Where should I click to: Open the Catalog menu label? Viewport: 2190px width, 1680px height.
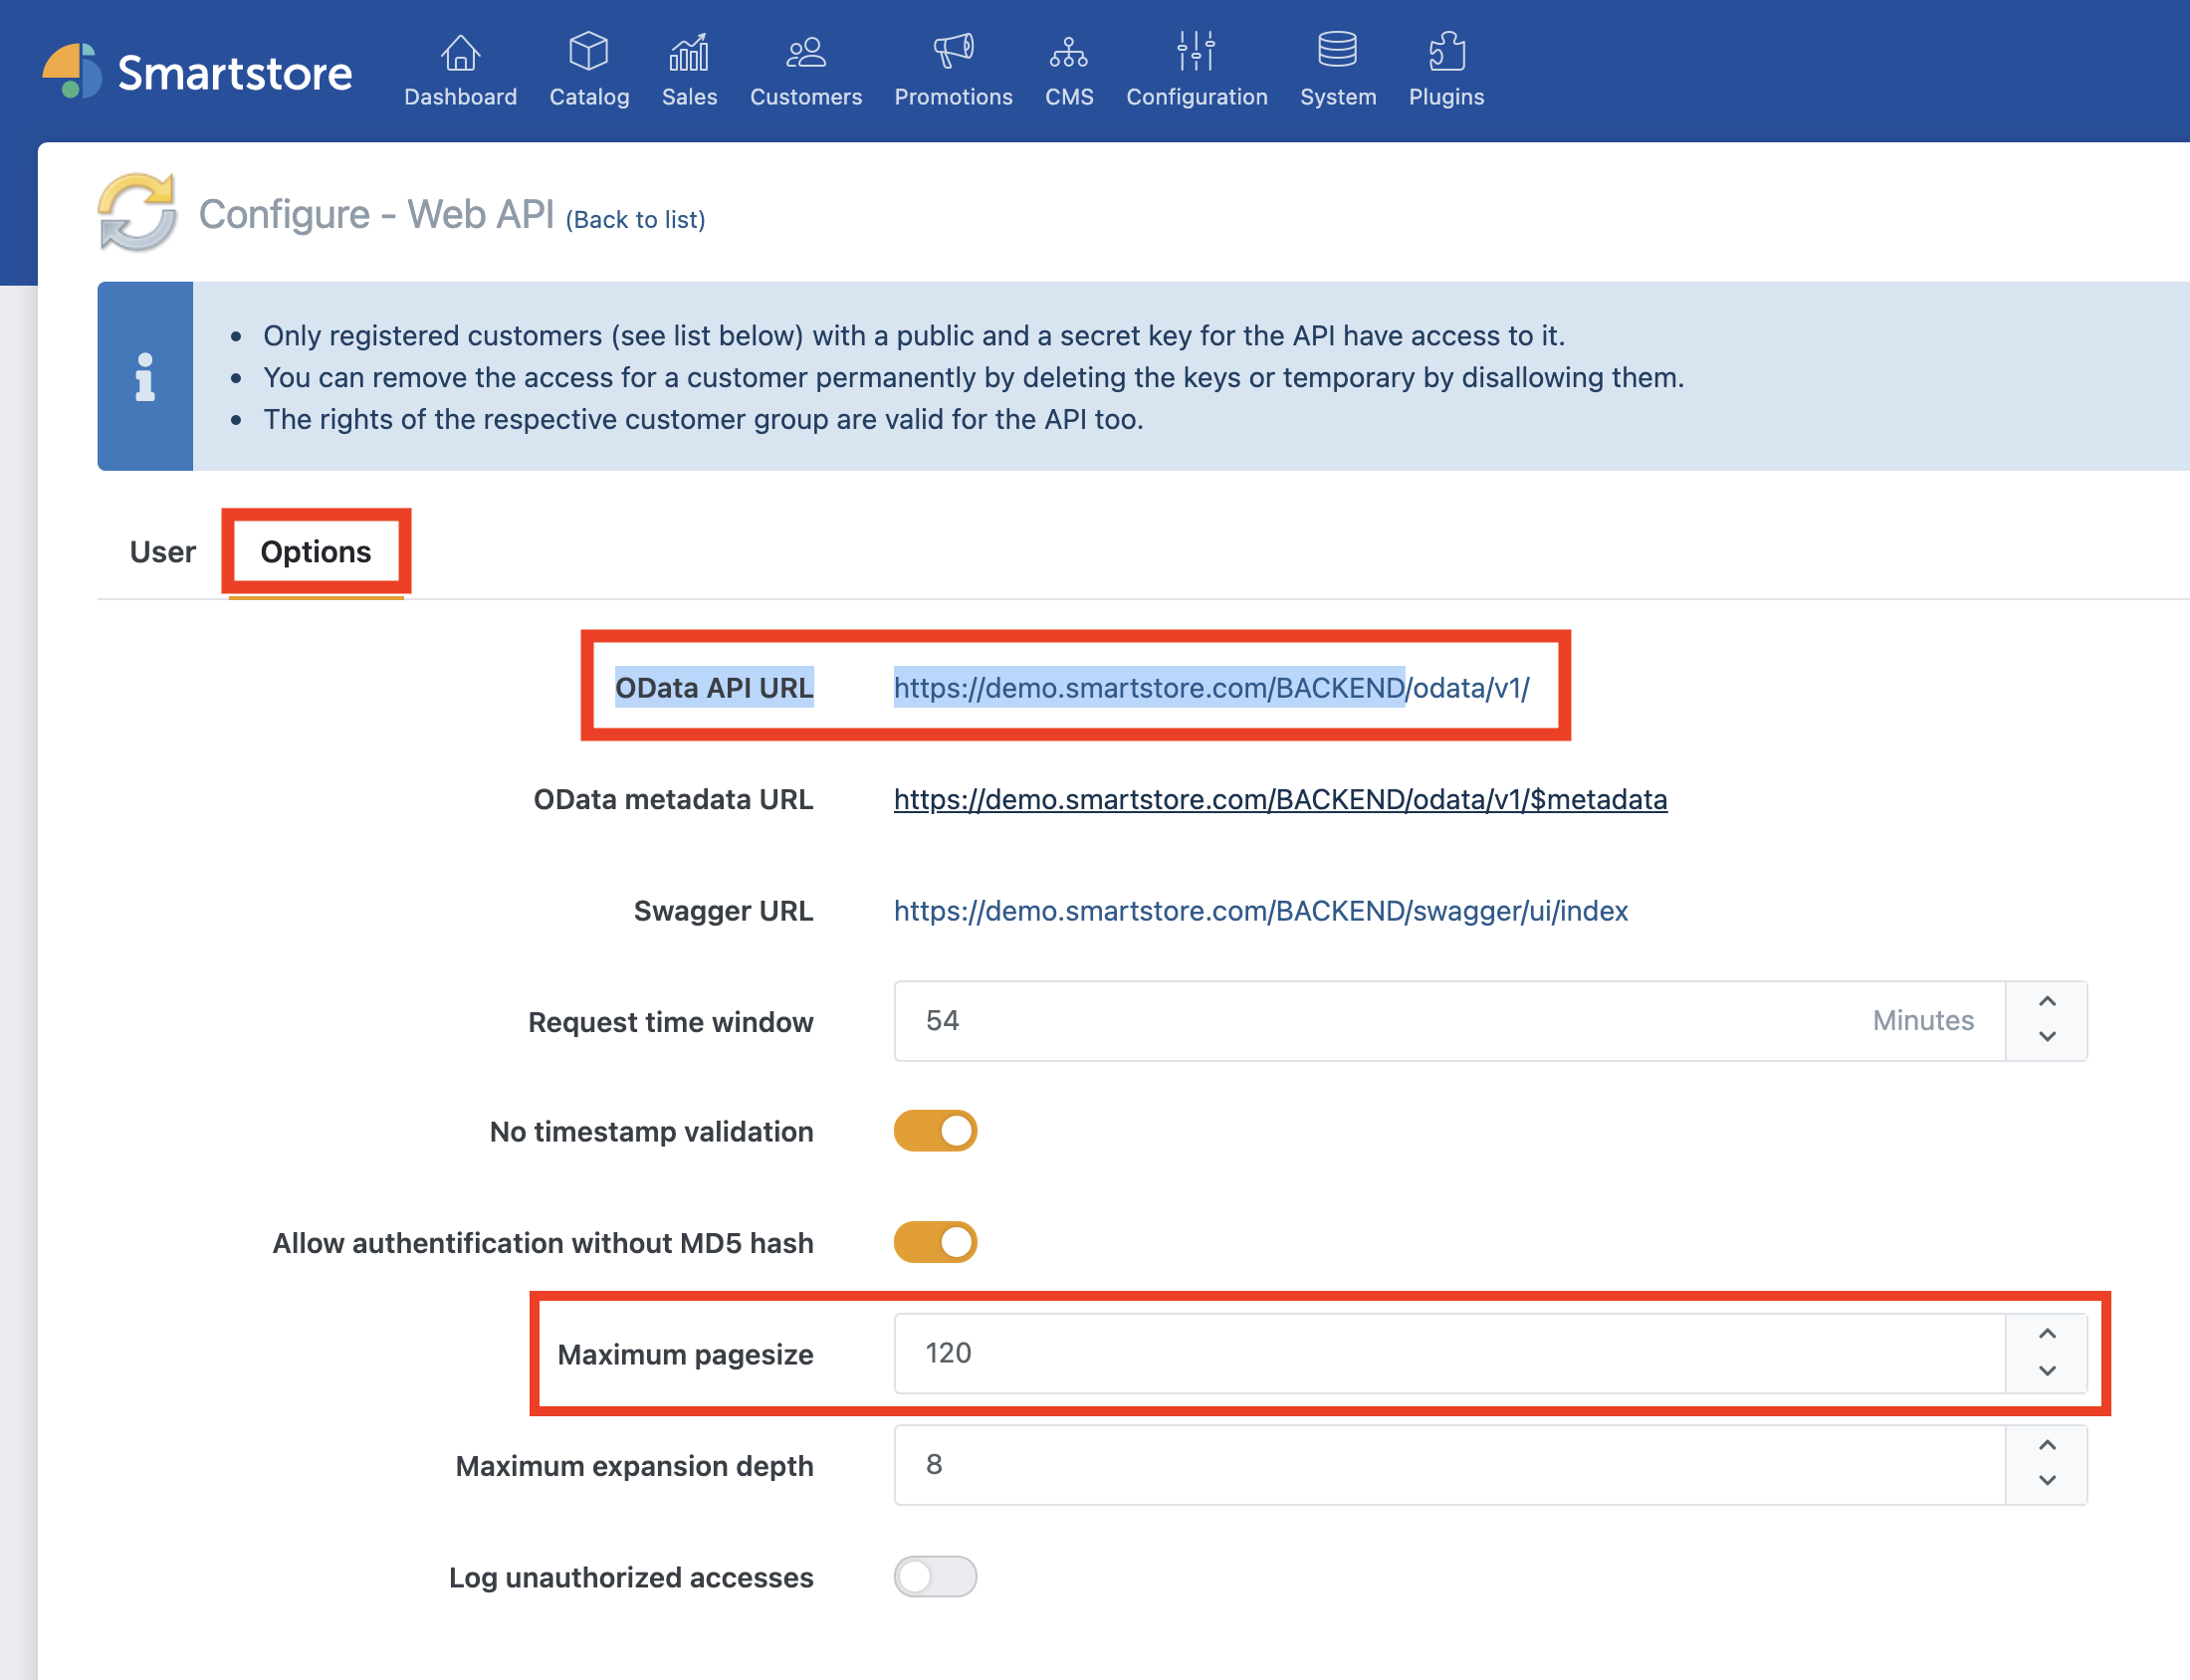click(589, 97)
